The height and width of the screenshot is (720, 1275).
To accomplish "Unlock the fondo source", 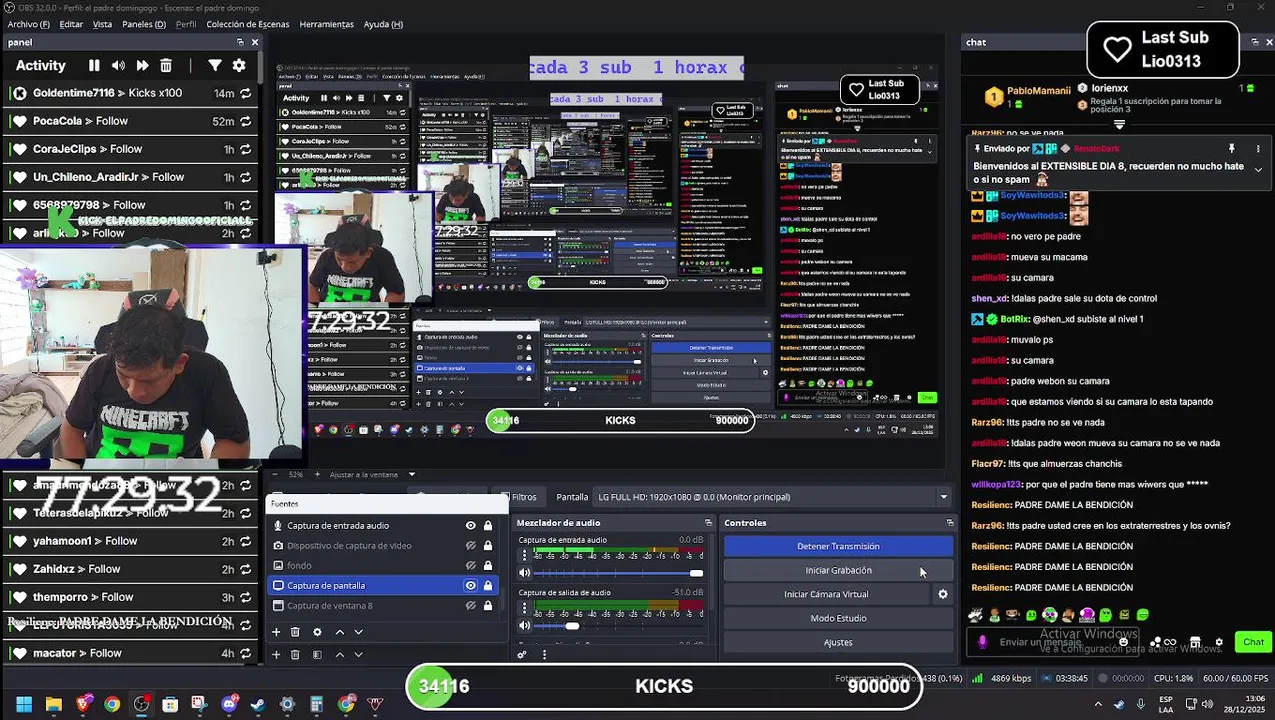I will [x=488, y=565].
